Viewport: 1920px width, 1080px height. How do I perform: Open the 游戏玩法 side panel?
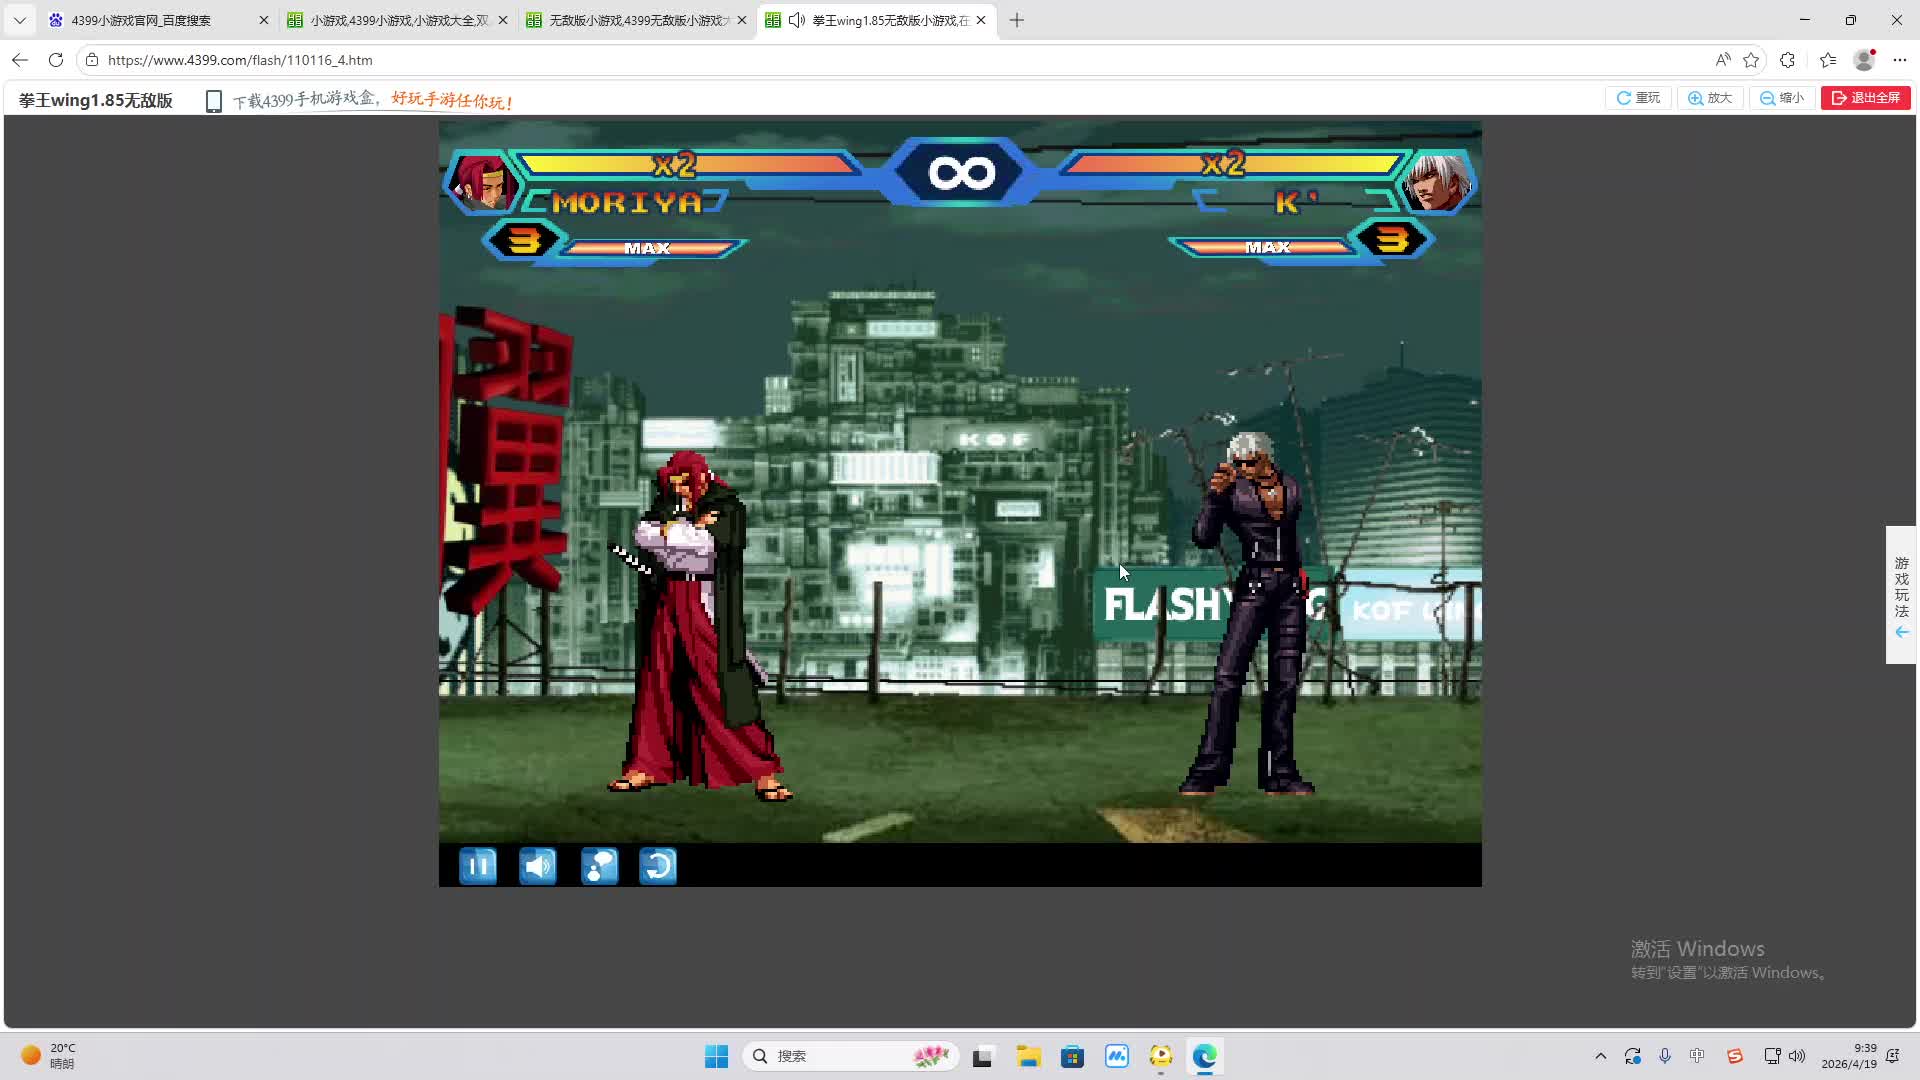click(1901, 595)
